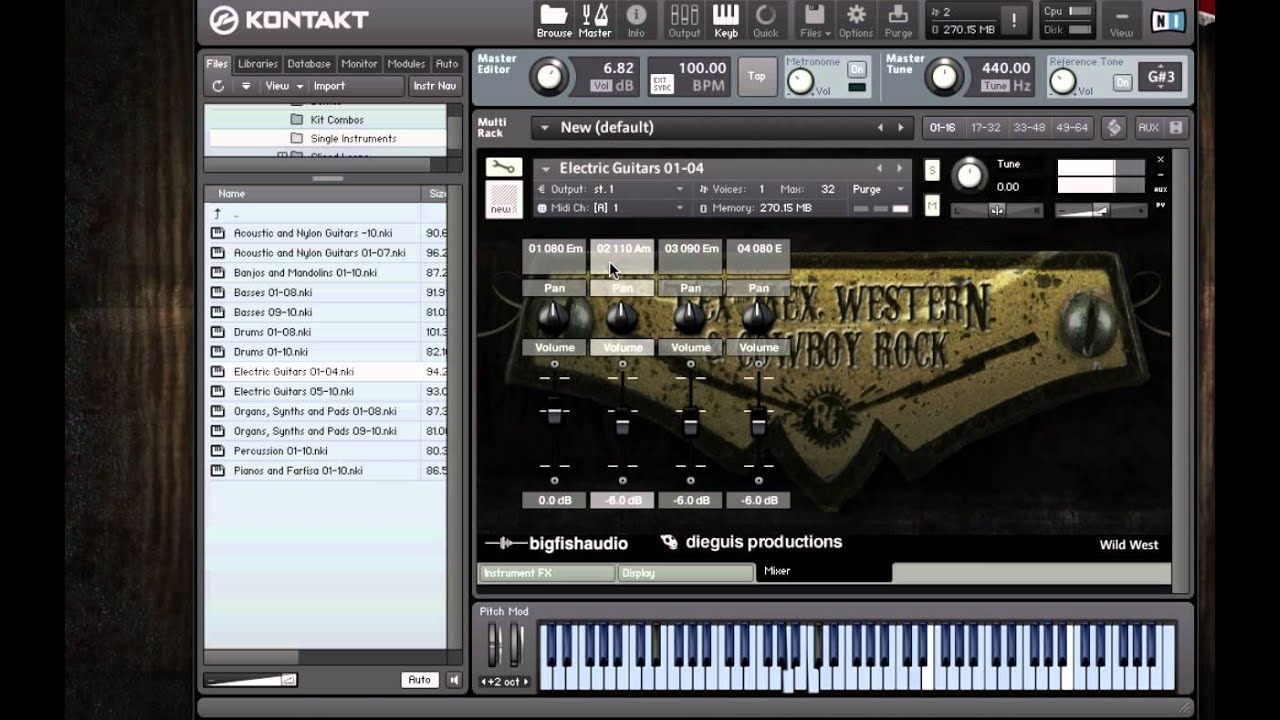The image size is (1280, 720).
Task: Switch to the Database tab
Action: 309,64
